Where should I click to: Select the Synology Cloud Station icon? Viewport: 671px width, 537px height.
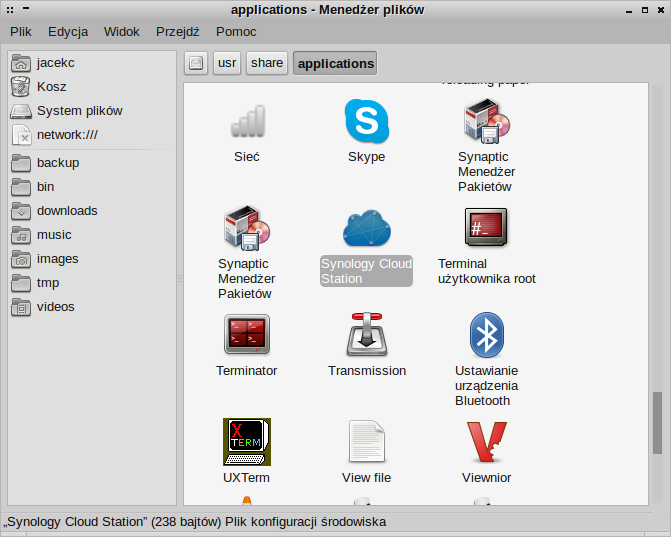pos(366,228)
